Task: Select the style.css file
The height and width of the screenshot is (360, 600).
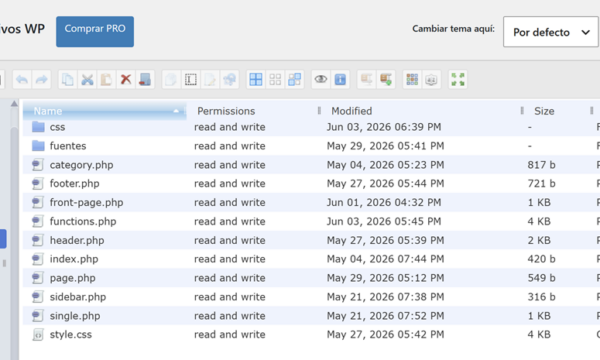Action: click(x=311, y=335)
